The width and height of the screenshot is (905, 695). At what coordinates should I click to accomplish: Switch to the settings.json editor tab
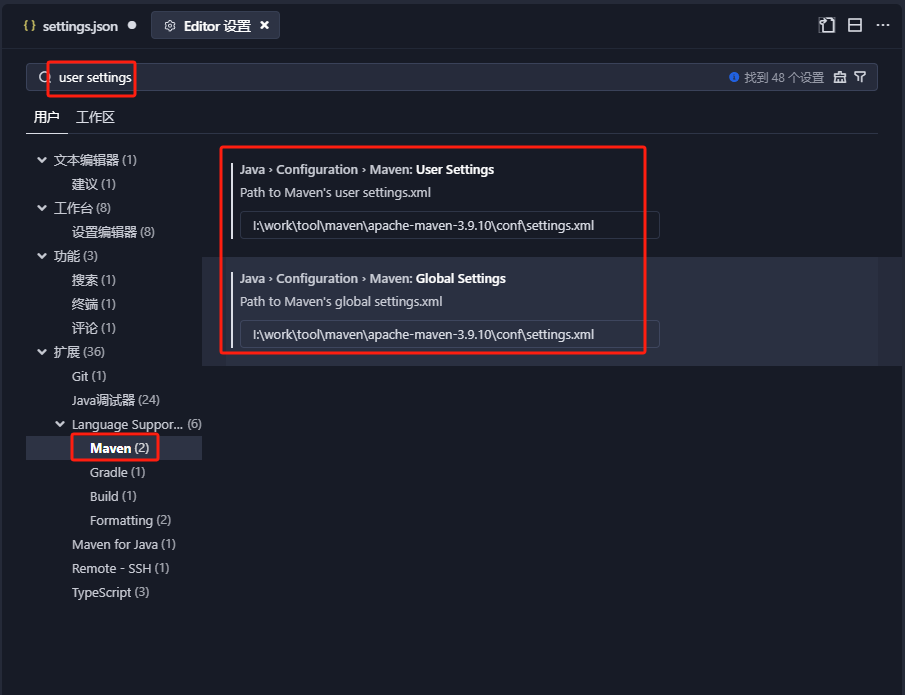[78, 25]
